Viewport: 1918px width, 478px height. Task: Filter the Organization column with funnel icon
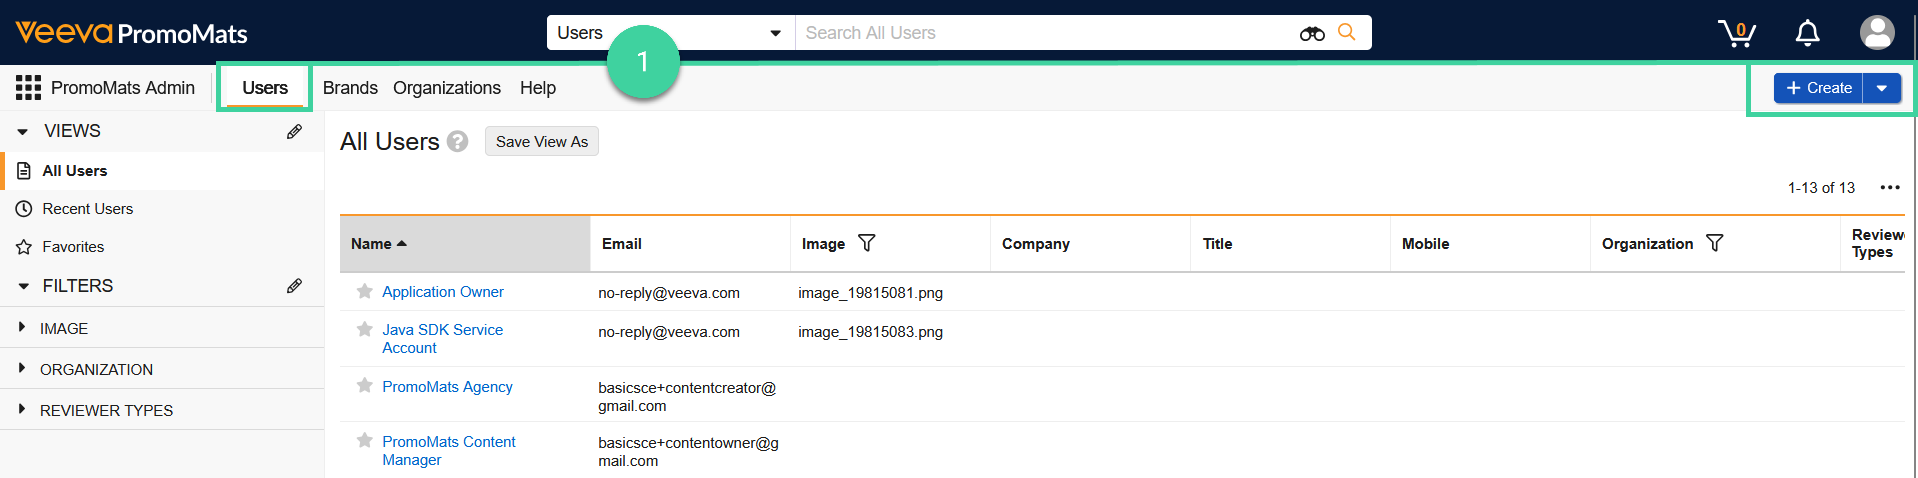click(1714, 243)
